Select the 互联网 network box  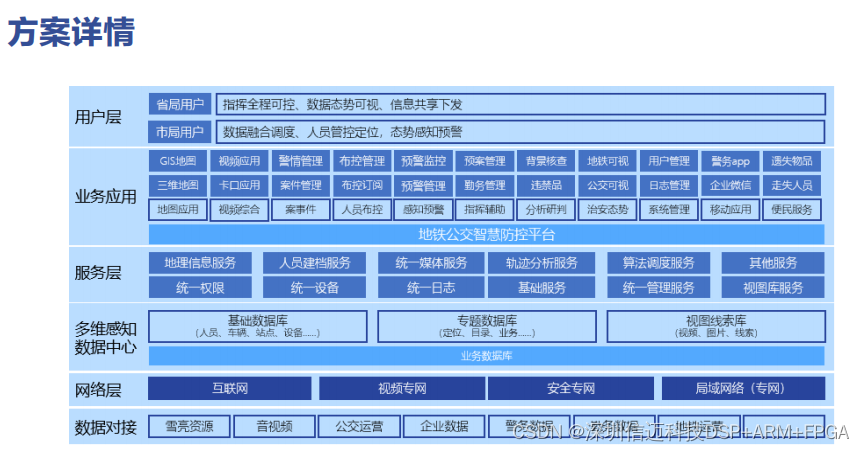tap(229, 388)
